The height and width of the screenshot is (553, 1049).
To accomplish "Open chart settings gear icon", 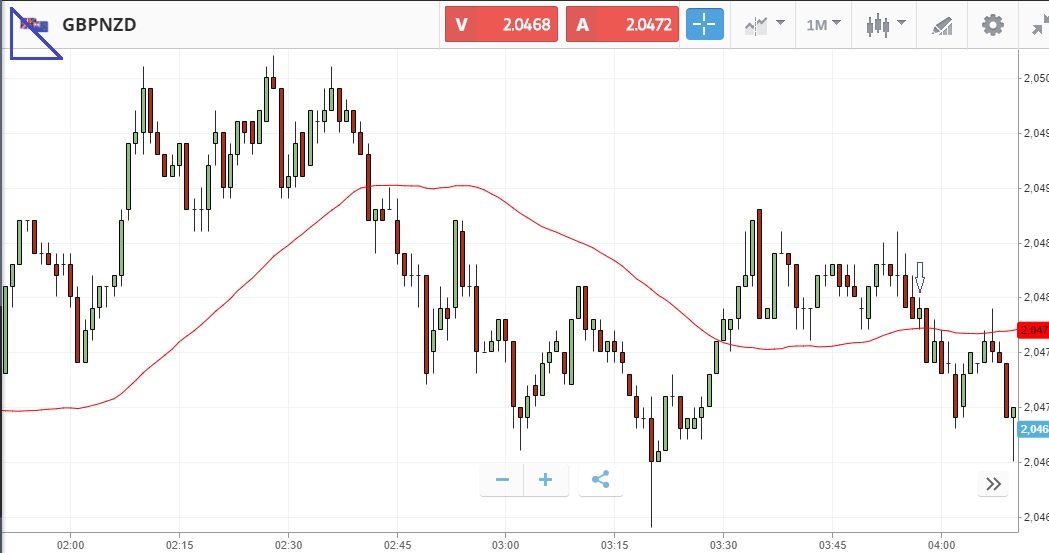I will tap(992, 25).
